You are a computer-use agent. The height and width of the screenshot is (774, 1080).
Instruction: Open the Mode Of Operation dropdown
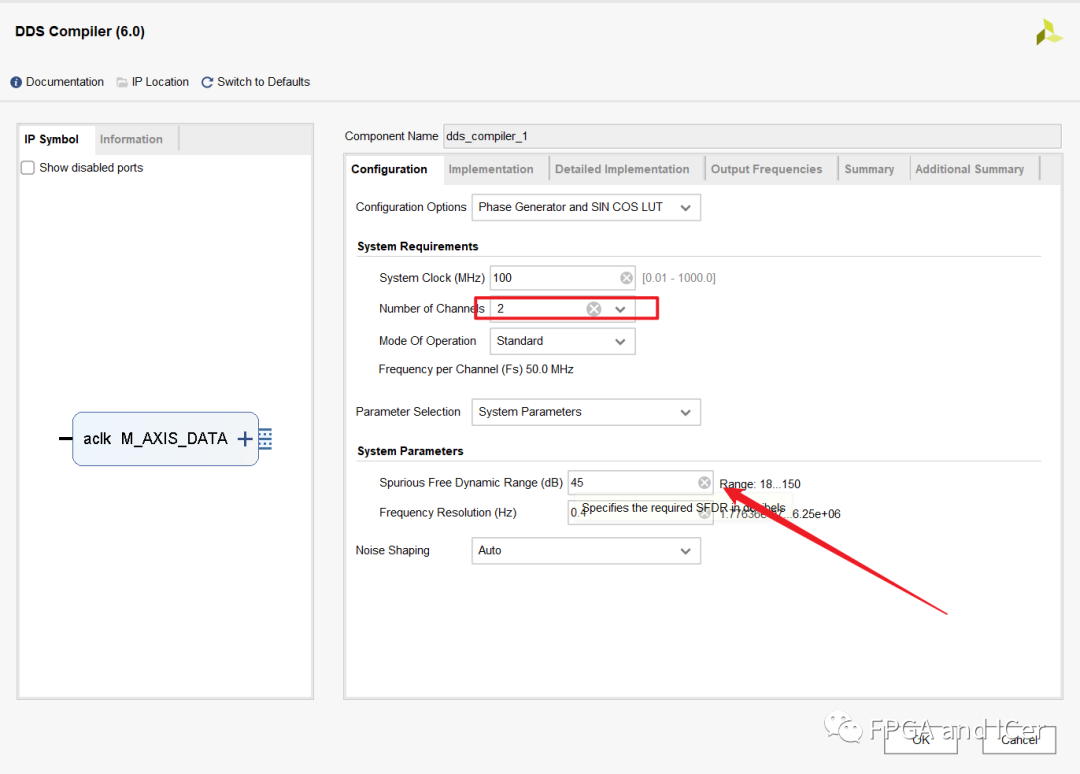pyautogui.click(x=563, y=341)
